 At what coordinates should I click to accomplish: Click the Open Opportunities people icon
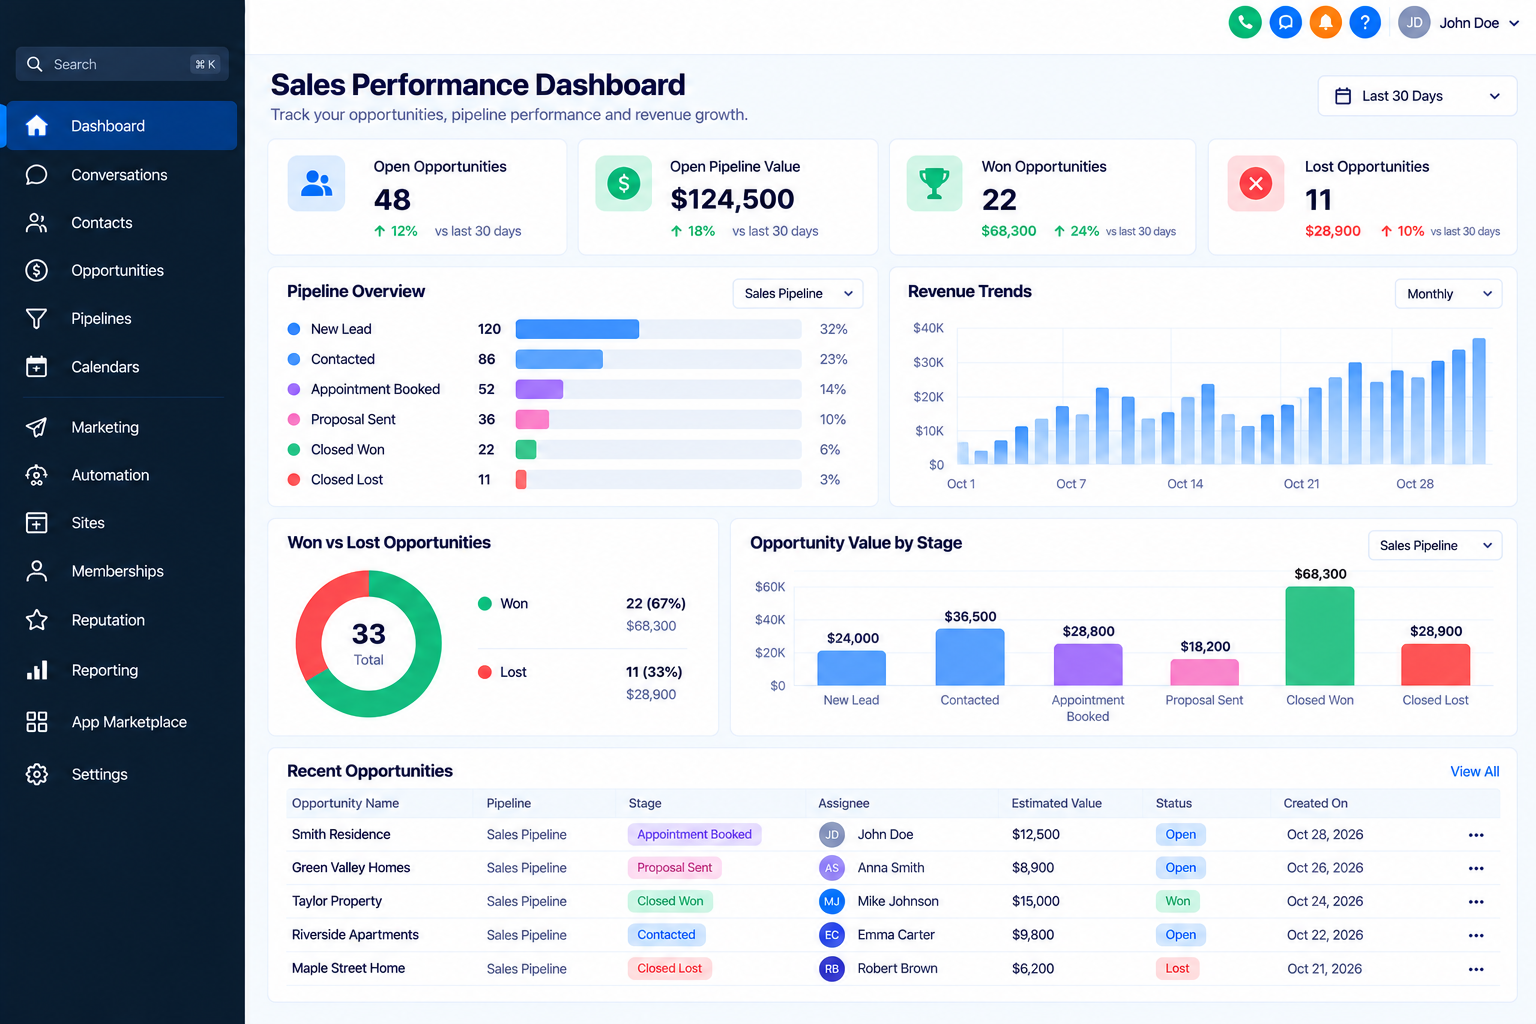tap(317, 183)
